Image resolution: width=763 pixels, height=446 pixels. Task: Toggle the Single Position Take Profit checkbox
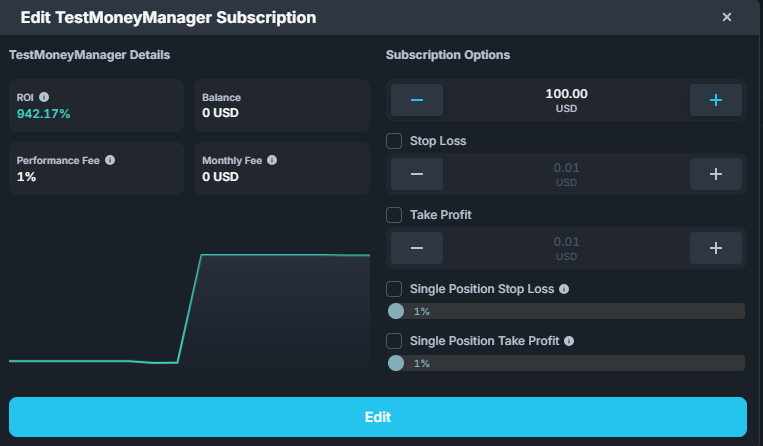[x=394, y=341]
